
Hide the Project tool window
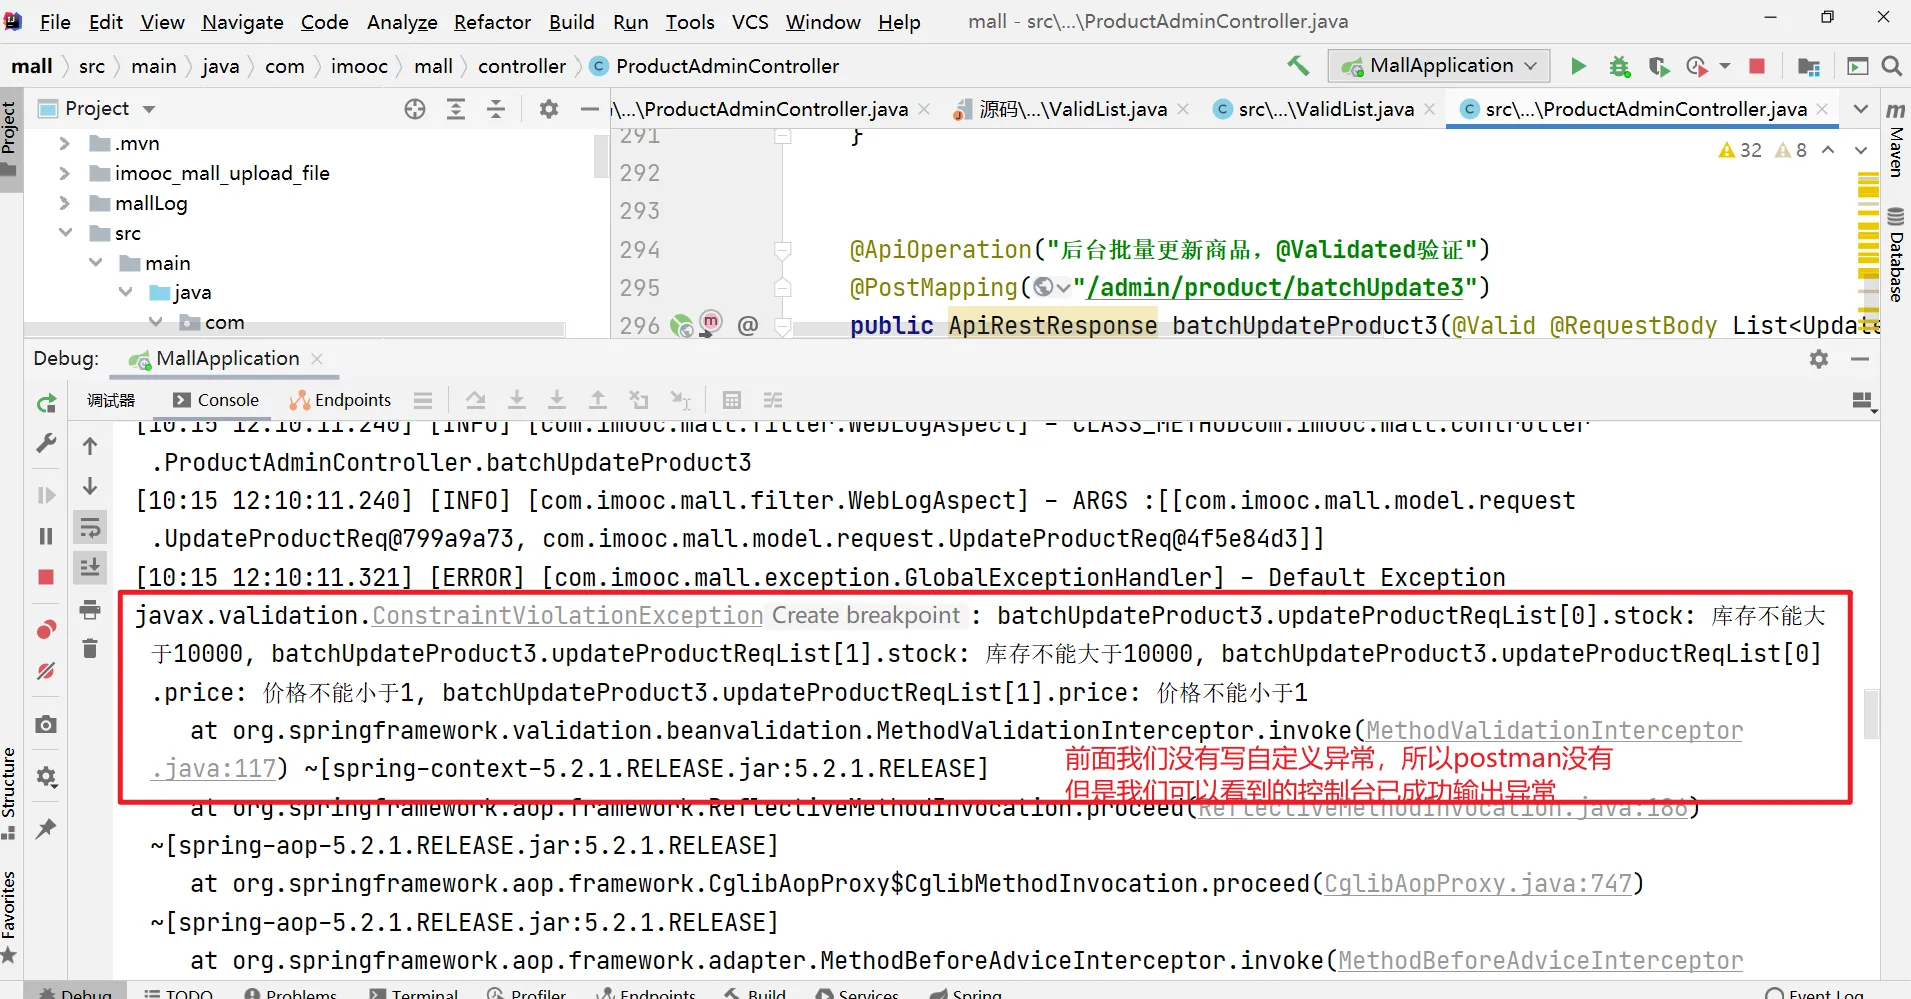tap(590, 109)
